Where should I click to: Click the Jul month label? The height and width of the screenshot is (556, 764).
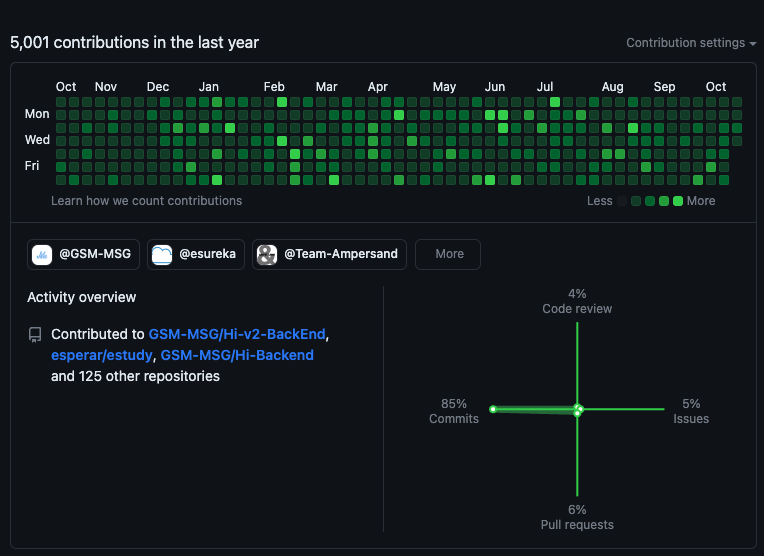tap(545, 87)
